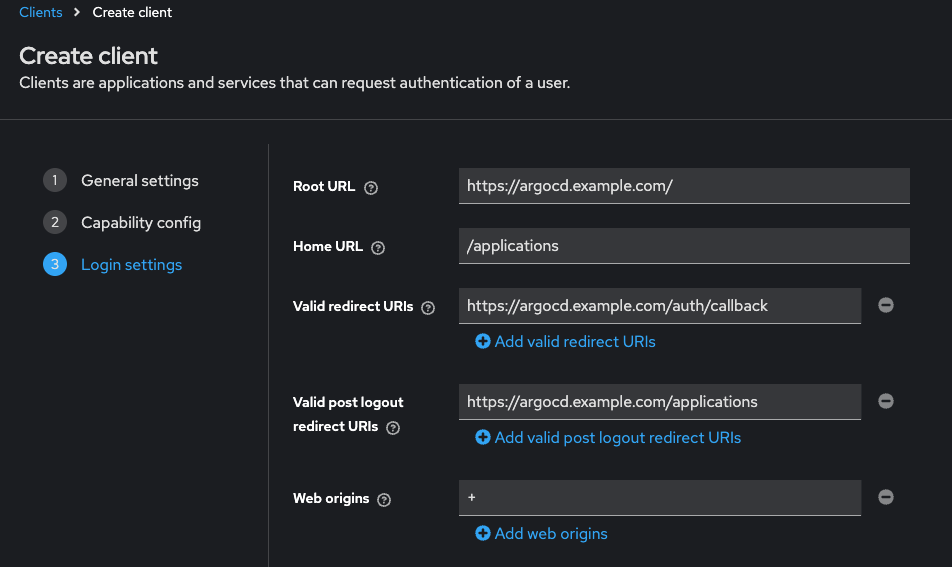Go to General settings step
This screenshot has width=952, height=567.
(x=139, y=181)
